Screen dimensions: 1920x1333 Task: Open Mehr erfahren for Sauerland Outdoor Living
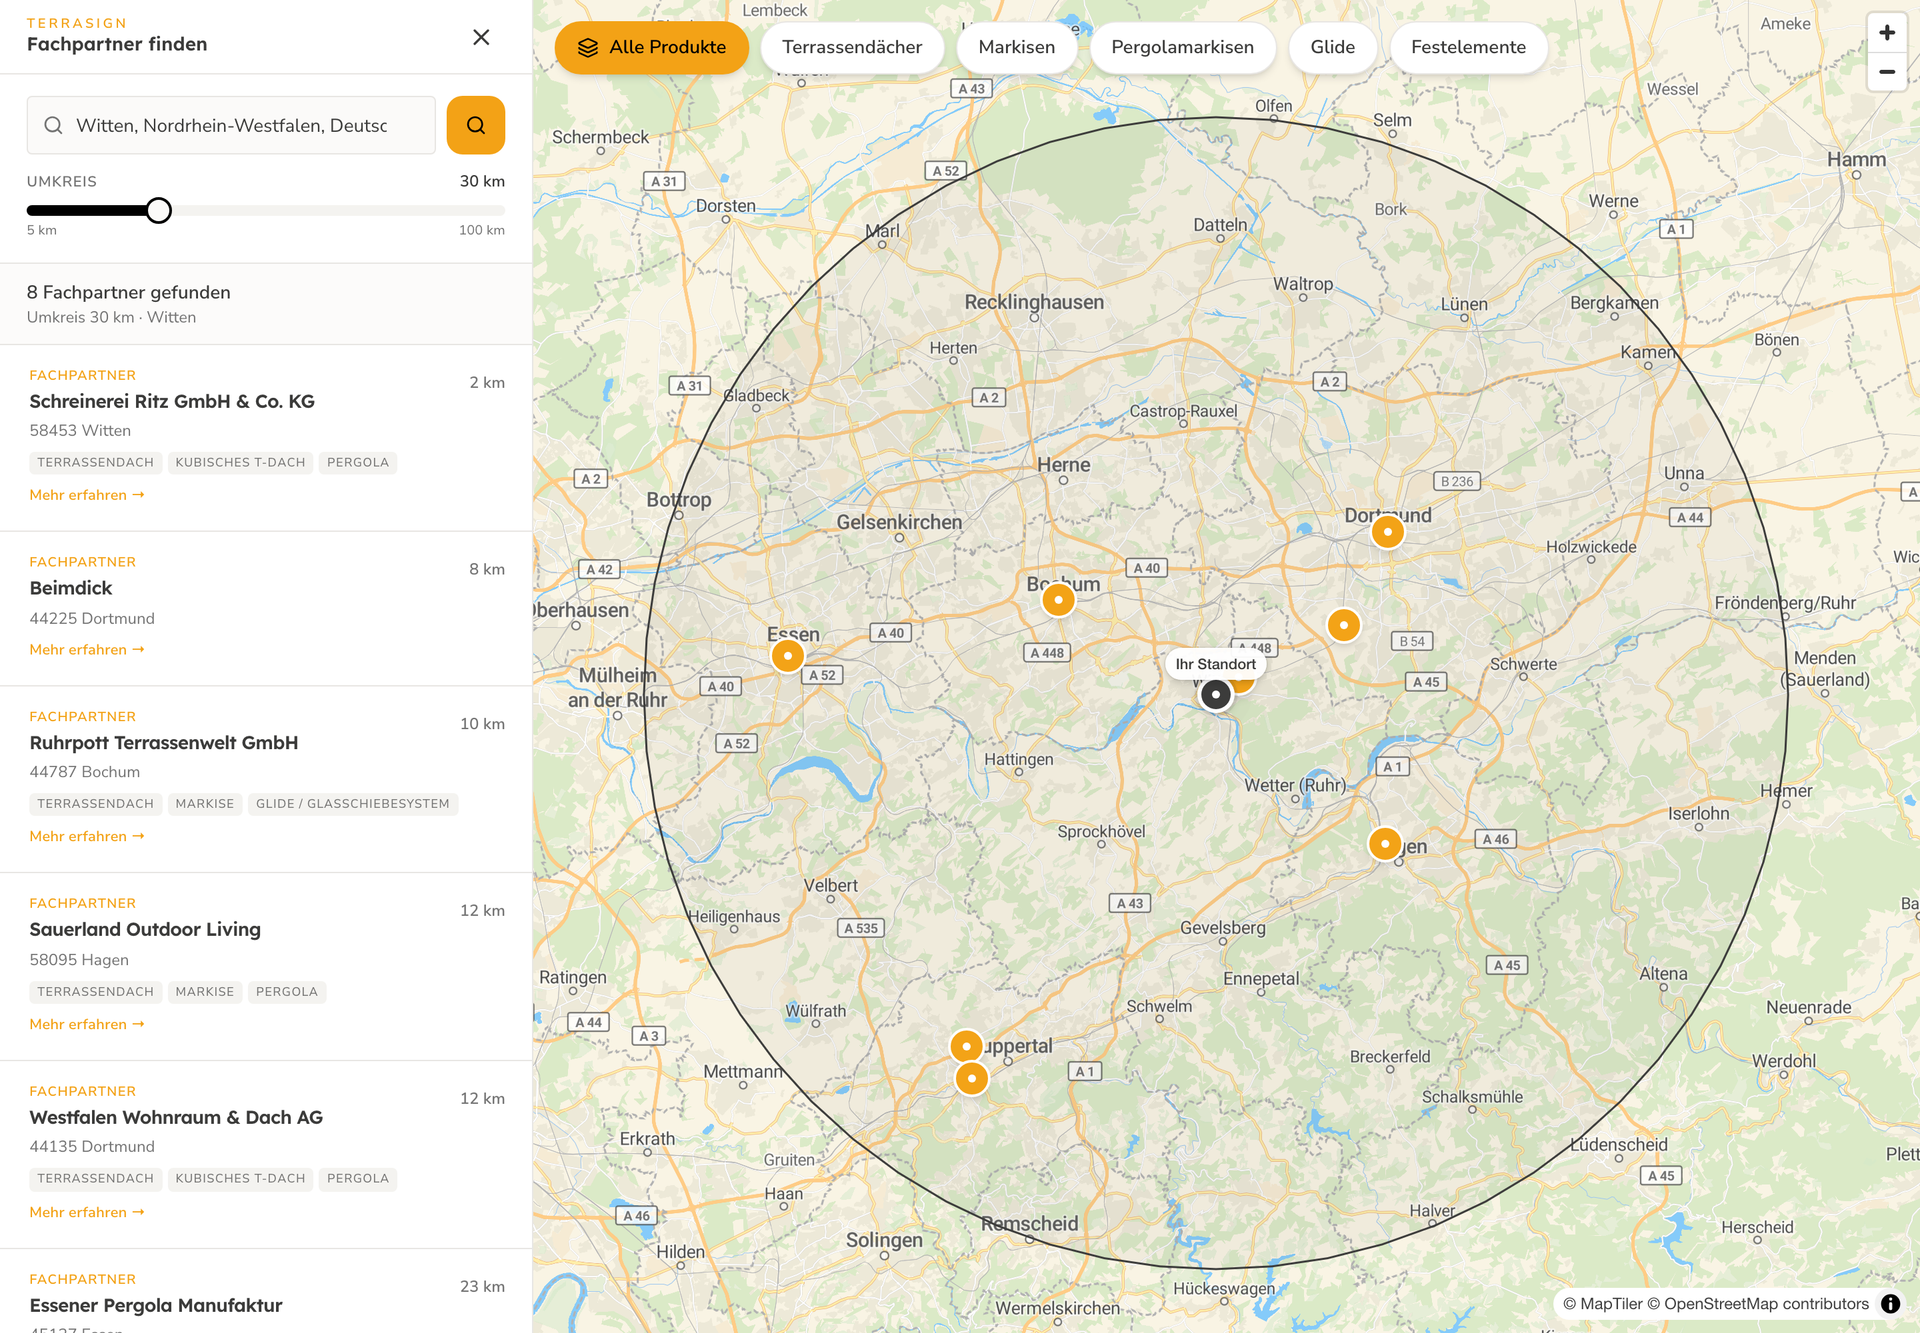click(87, 1024)
